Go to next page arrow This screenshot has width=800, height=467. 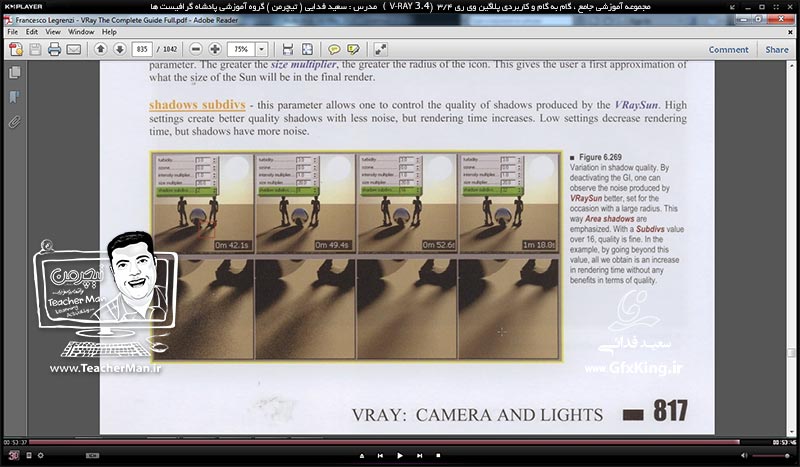[119, 49]
